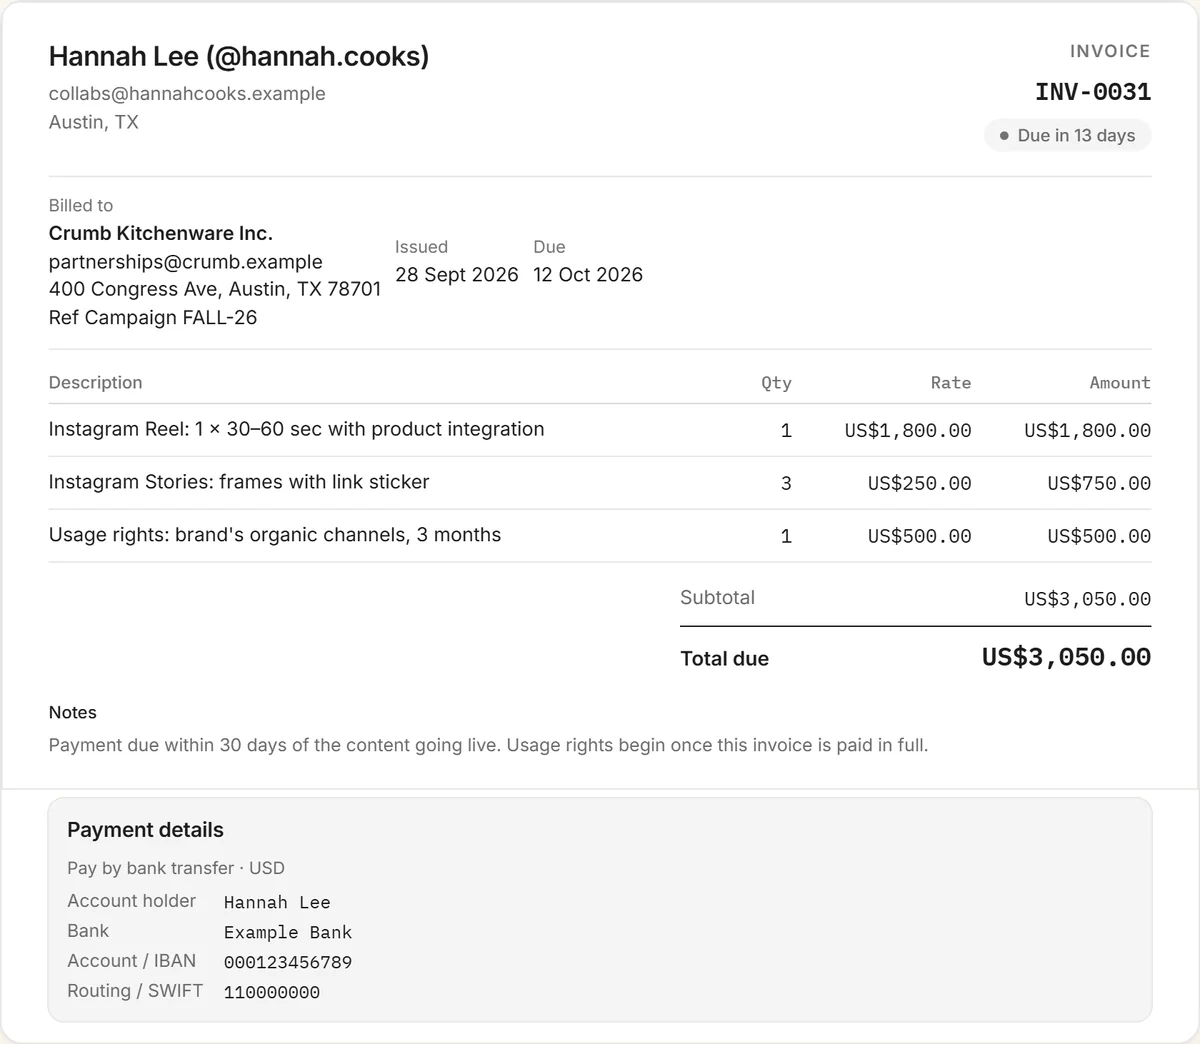1200x1044 pixels.
Task: Click the 'Due in 13 days' status badge
Action: point(1068,136)
